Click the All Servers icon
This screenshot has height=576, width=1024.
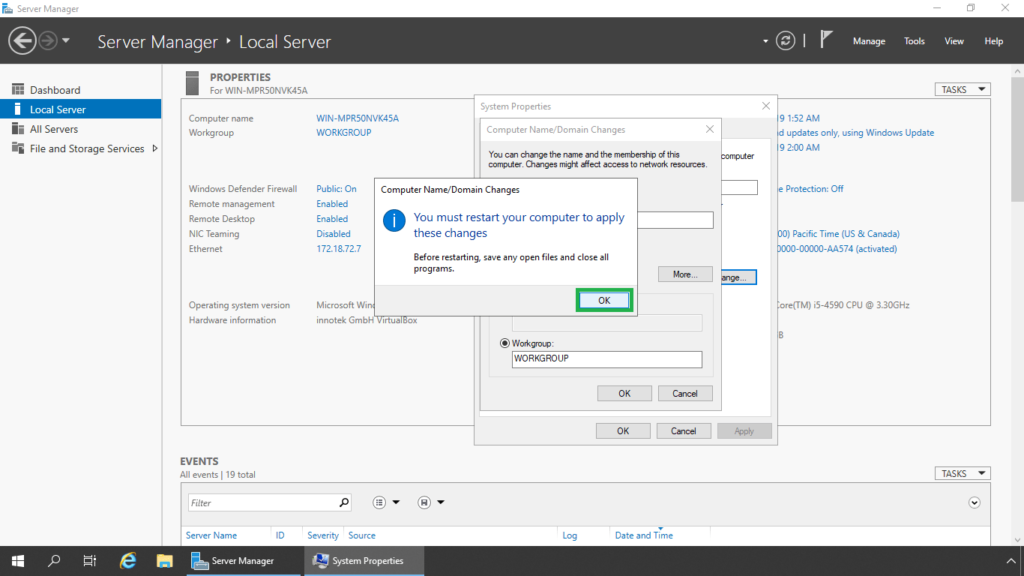pyautogui.click(x=18, y=129)
